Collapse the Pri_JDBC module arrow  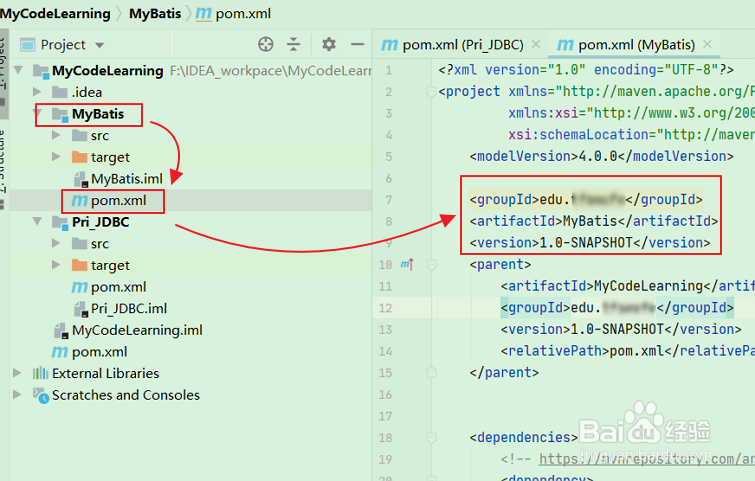(37, 221)
